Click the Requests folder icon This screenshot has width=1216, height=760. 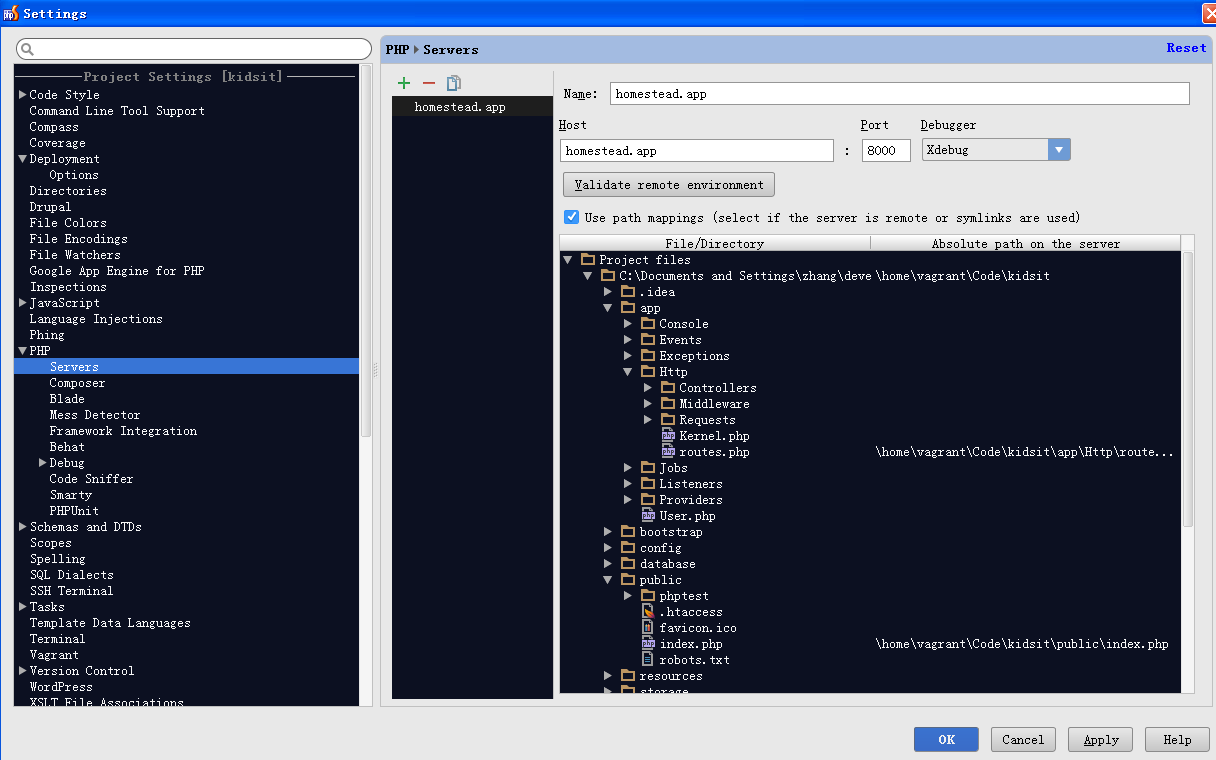[668, 420]
